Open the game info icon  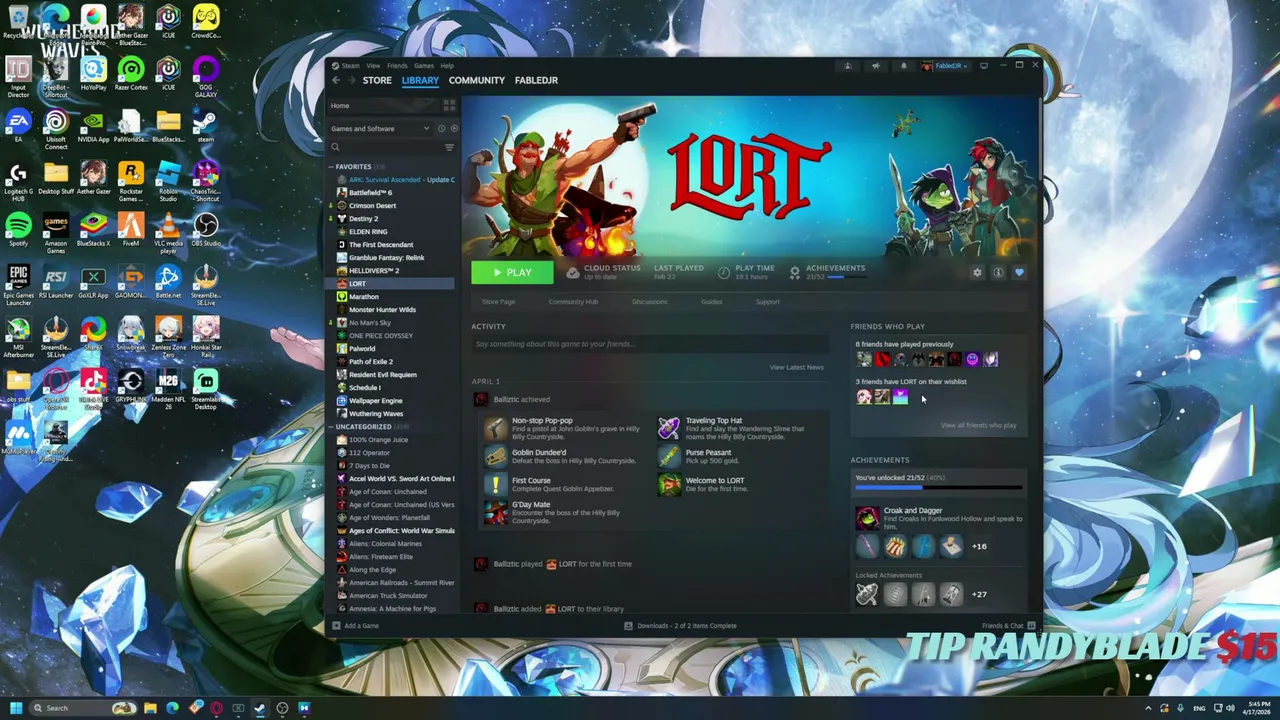(x=998, y=272)
